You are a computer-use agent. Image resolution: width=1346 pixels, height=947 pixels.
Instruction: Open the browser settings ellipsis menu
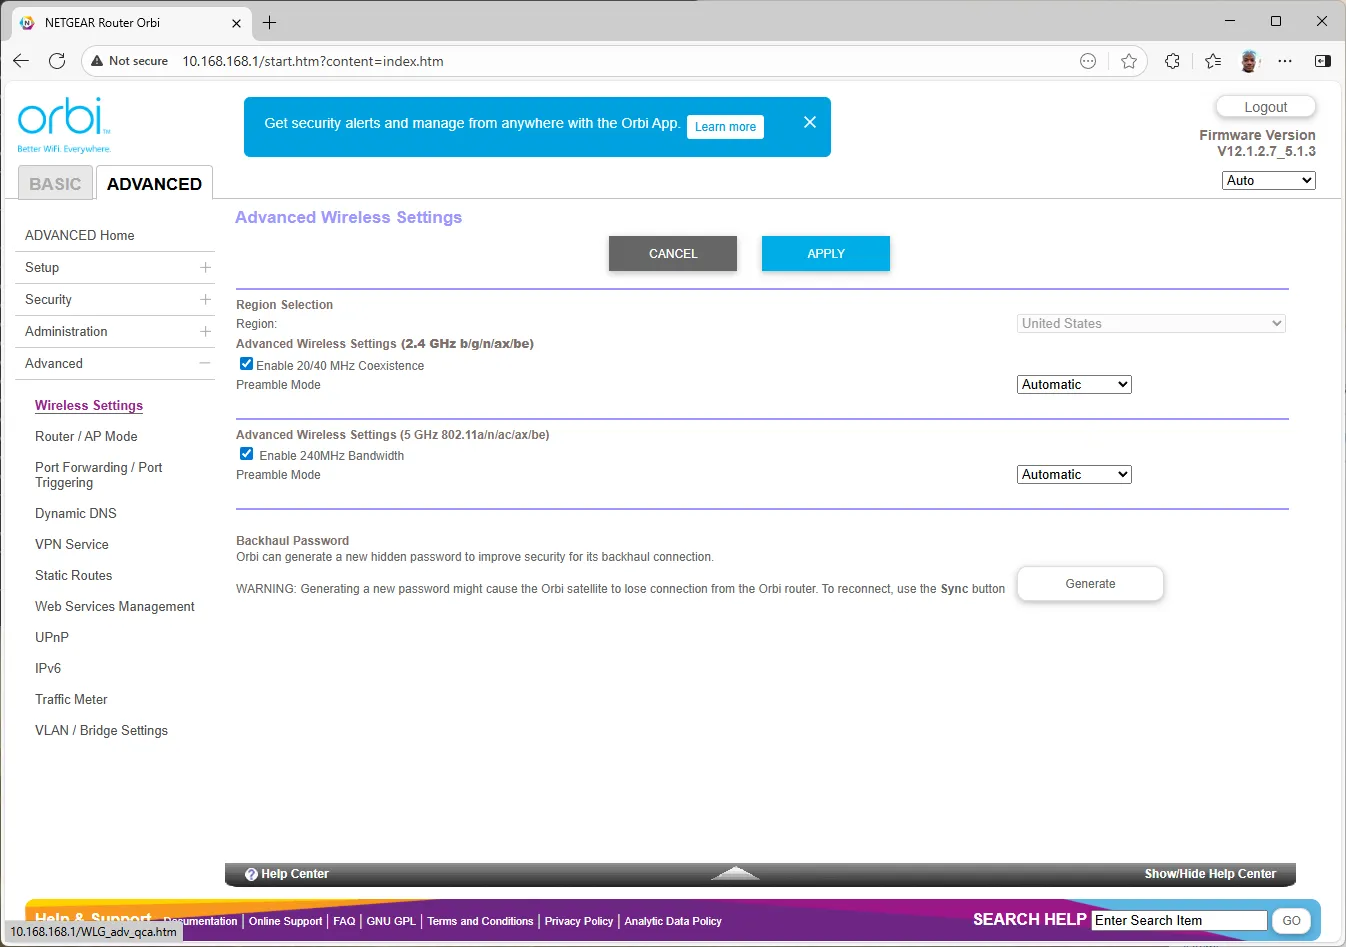[1285, 61]
